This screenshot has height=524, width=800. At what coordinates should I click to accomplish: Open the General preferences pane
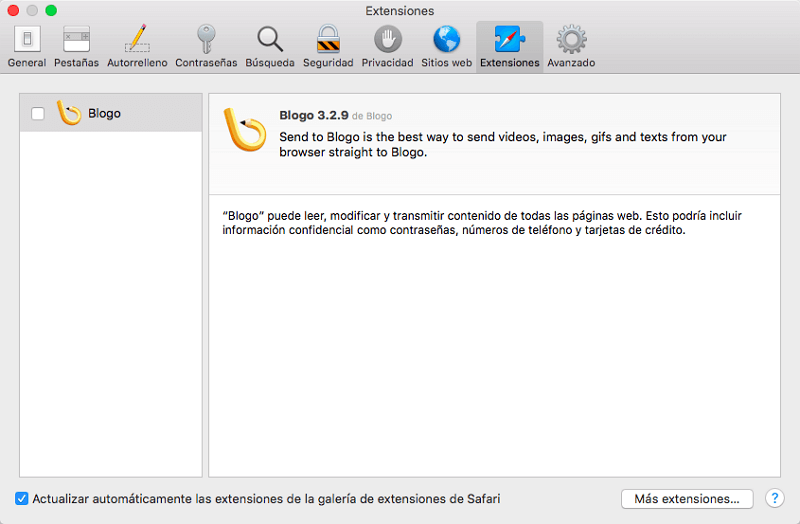(x=27, y=46)
